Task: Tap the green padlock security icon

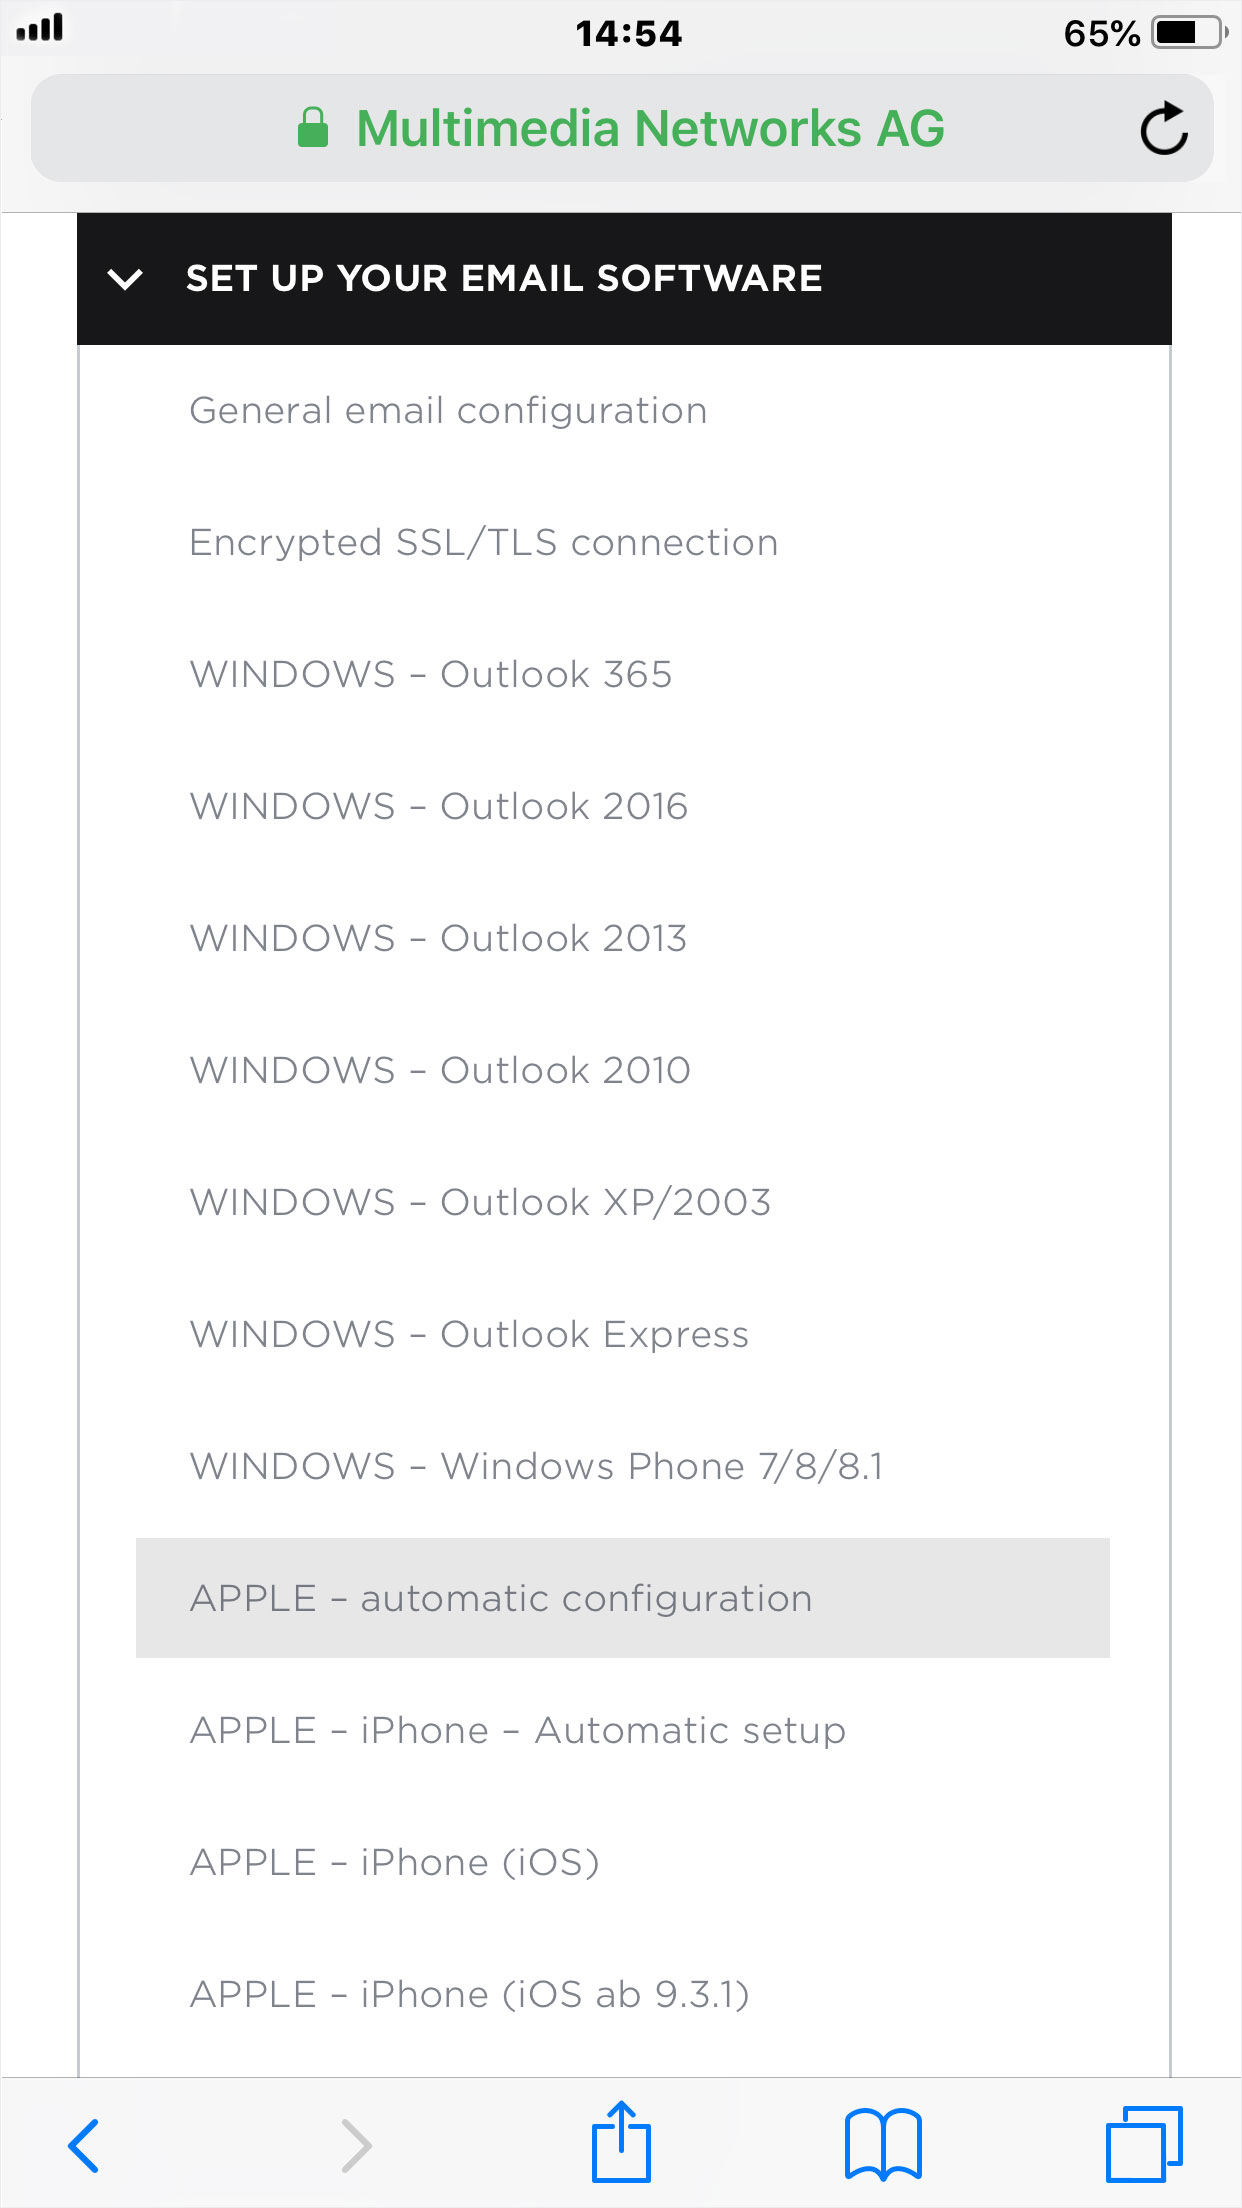Action: pos(313,127)
